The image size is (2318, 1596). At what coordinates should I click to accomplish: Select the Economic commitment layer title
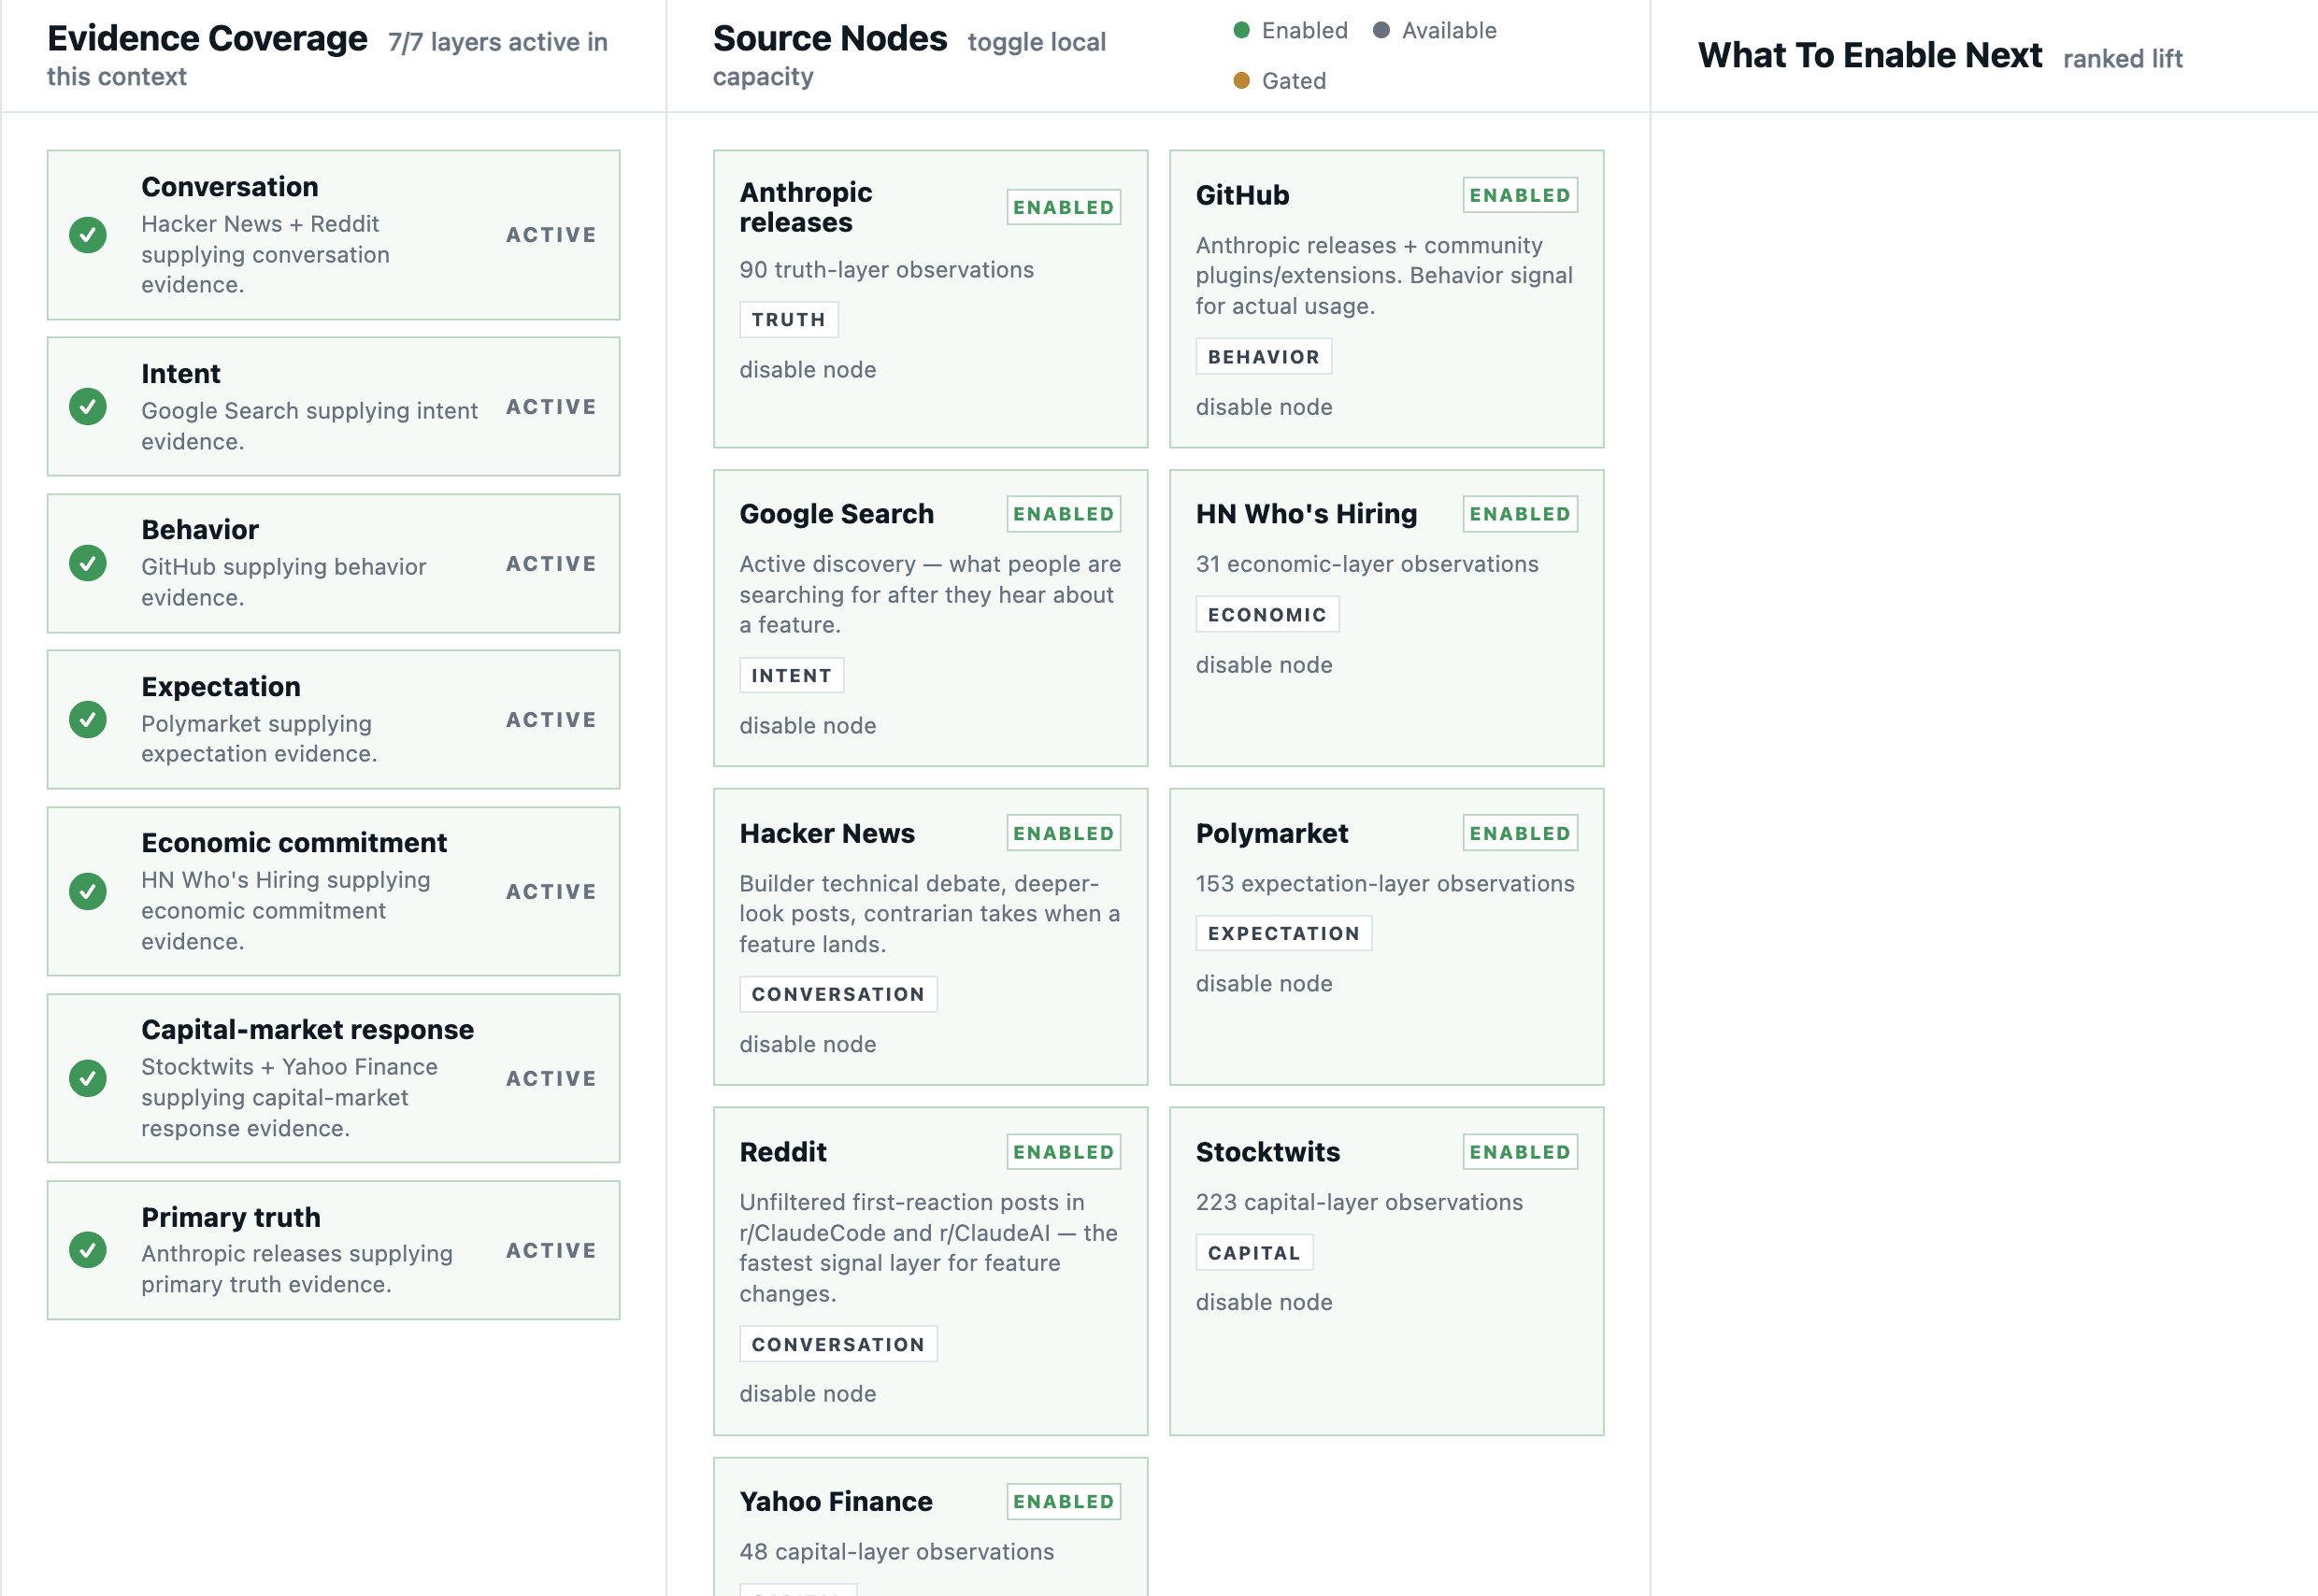tap(294, 843)
